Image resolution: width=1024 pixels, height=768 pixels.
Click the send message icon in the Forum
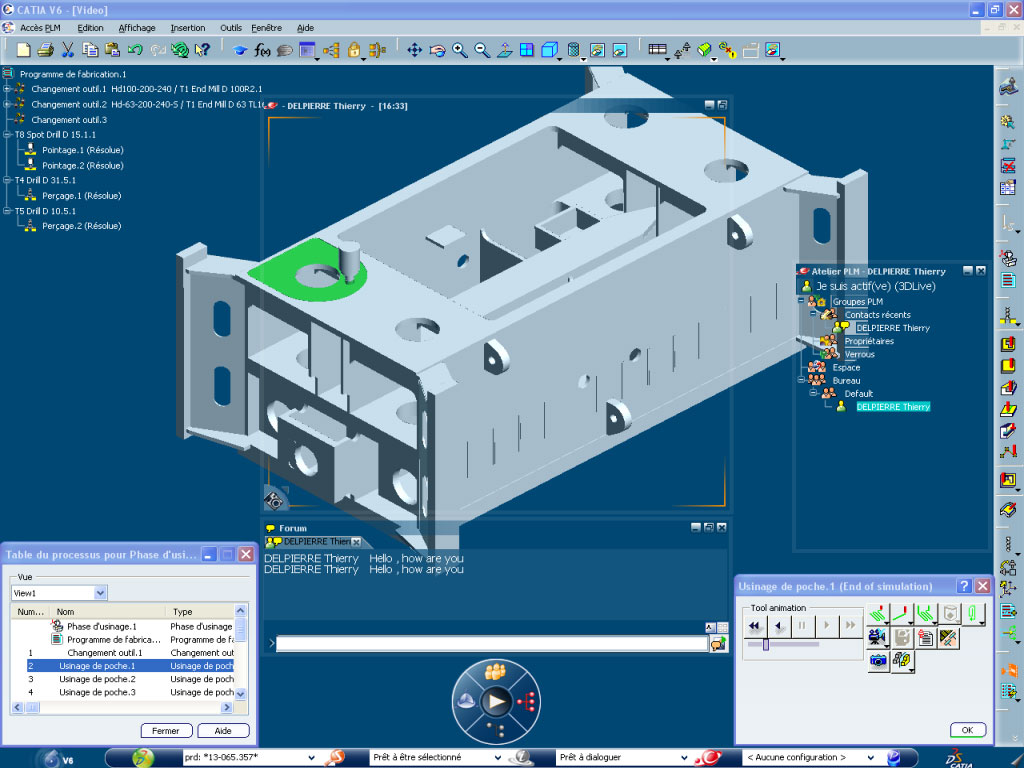click(718, 644)
